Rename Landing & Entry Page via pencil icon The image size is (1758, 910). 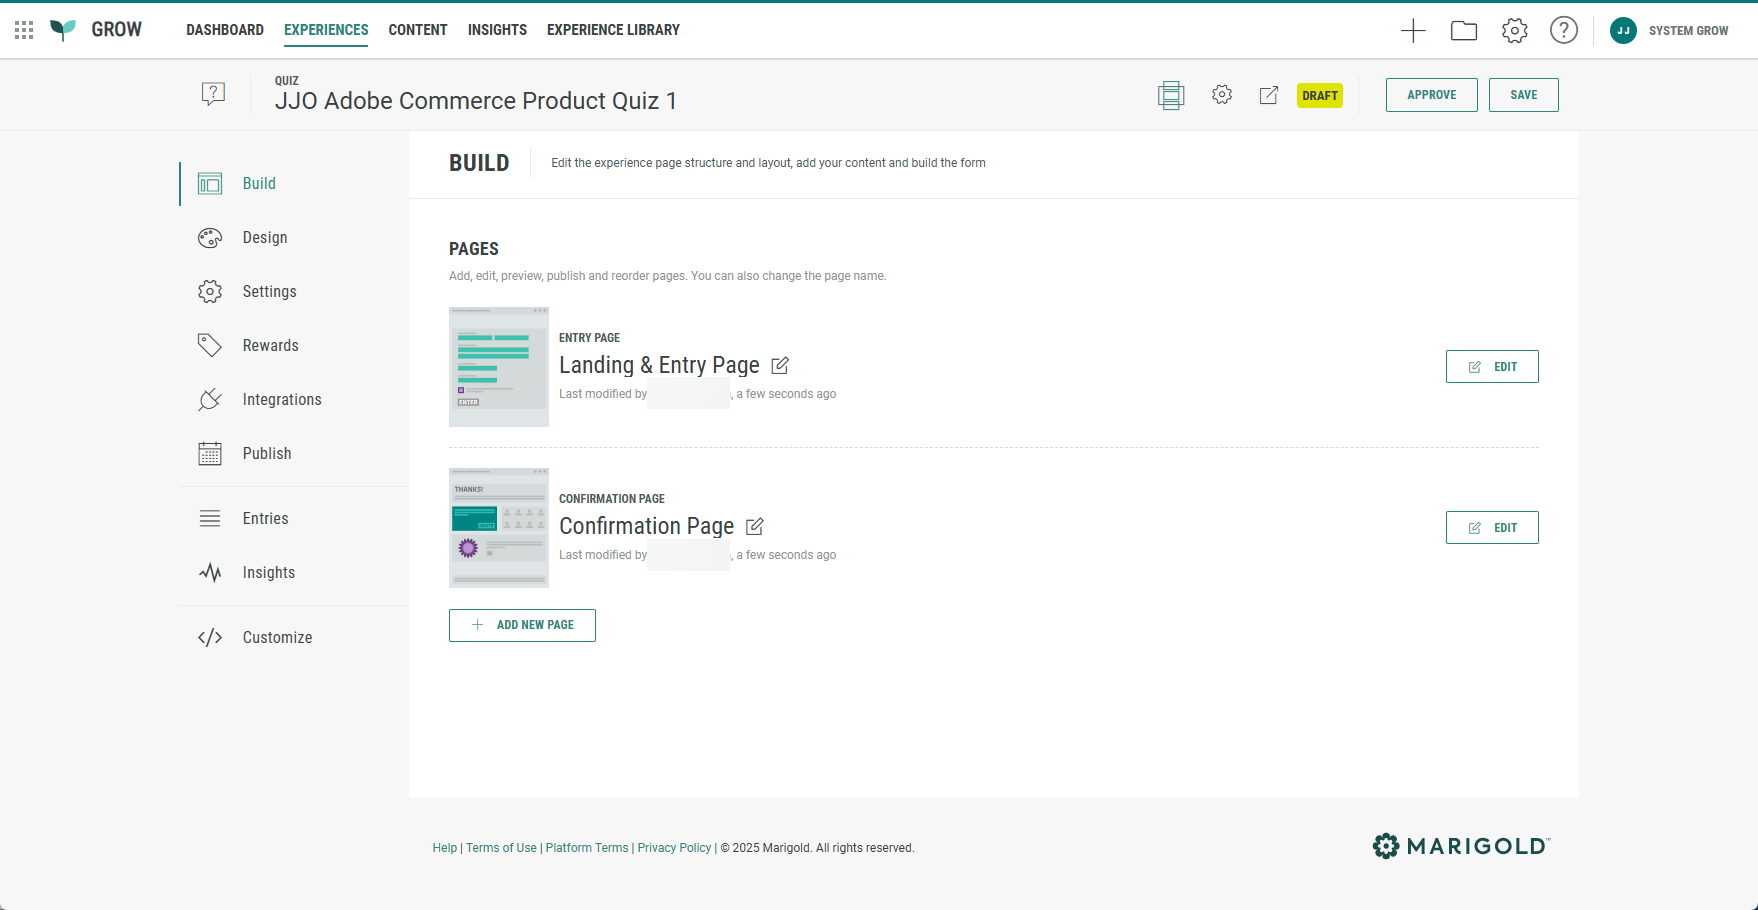pos(780,366)
